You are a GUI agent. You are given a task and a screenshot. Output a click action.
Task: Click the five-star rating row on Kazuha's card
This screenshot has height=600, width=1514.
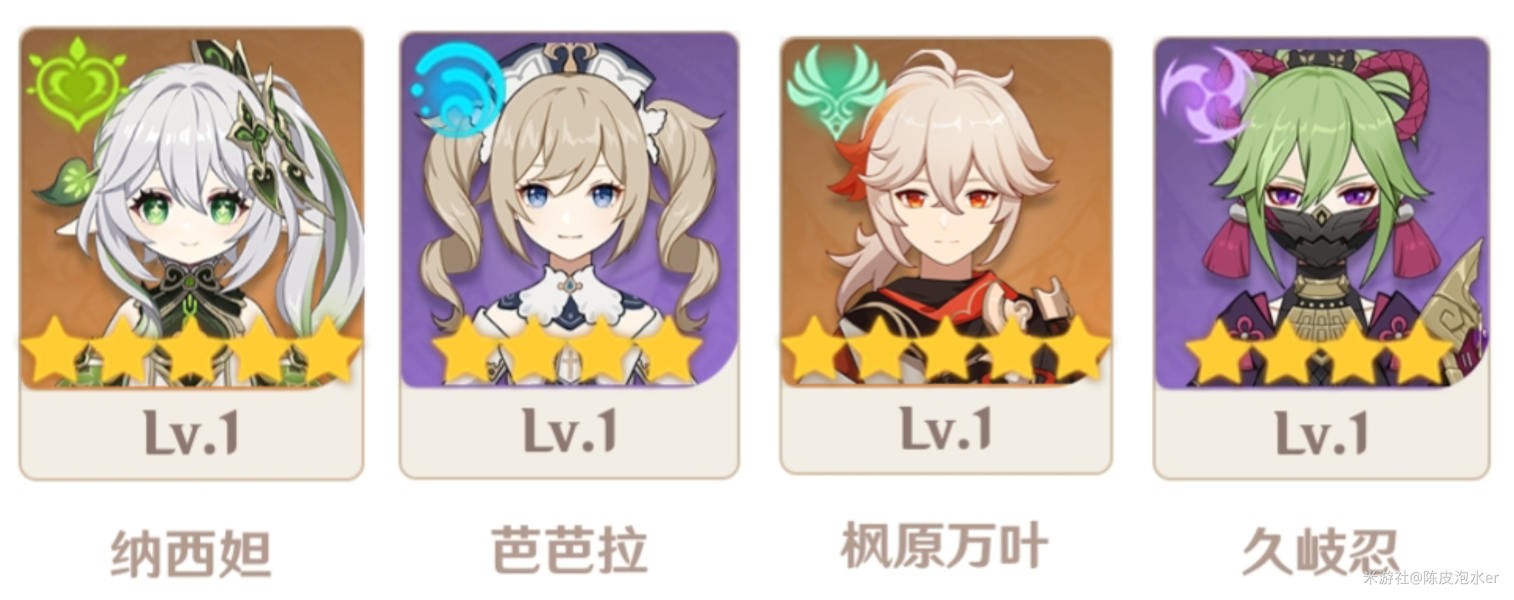click(945, 350)
